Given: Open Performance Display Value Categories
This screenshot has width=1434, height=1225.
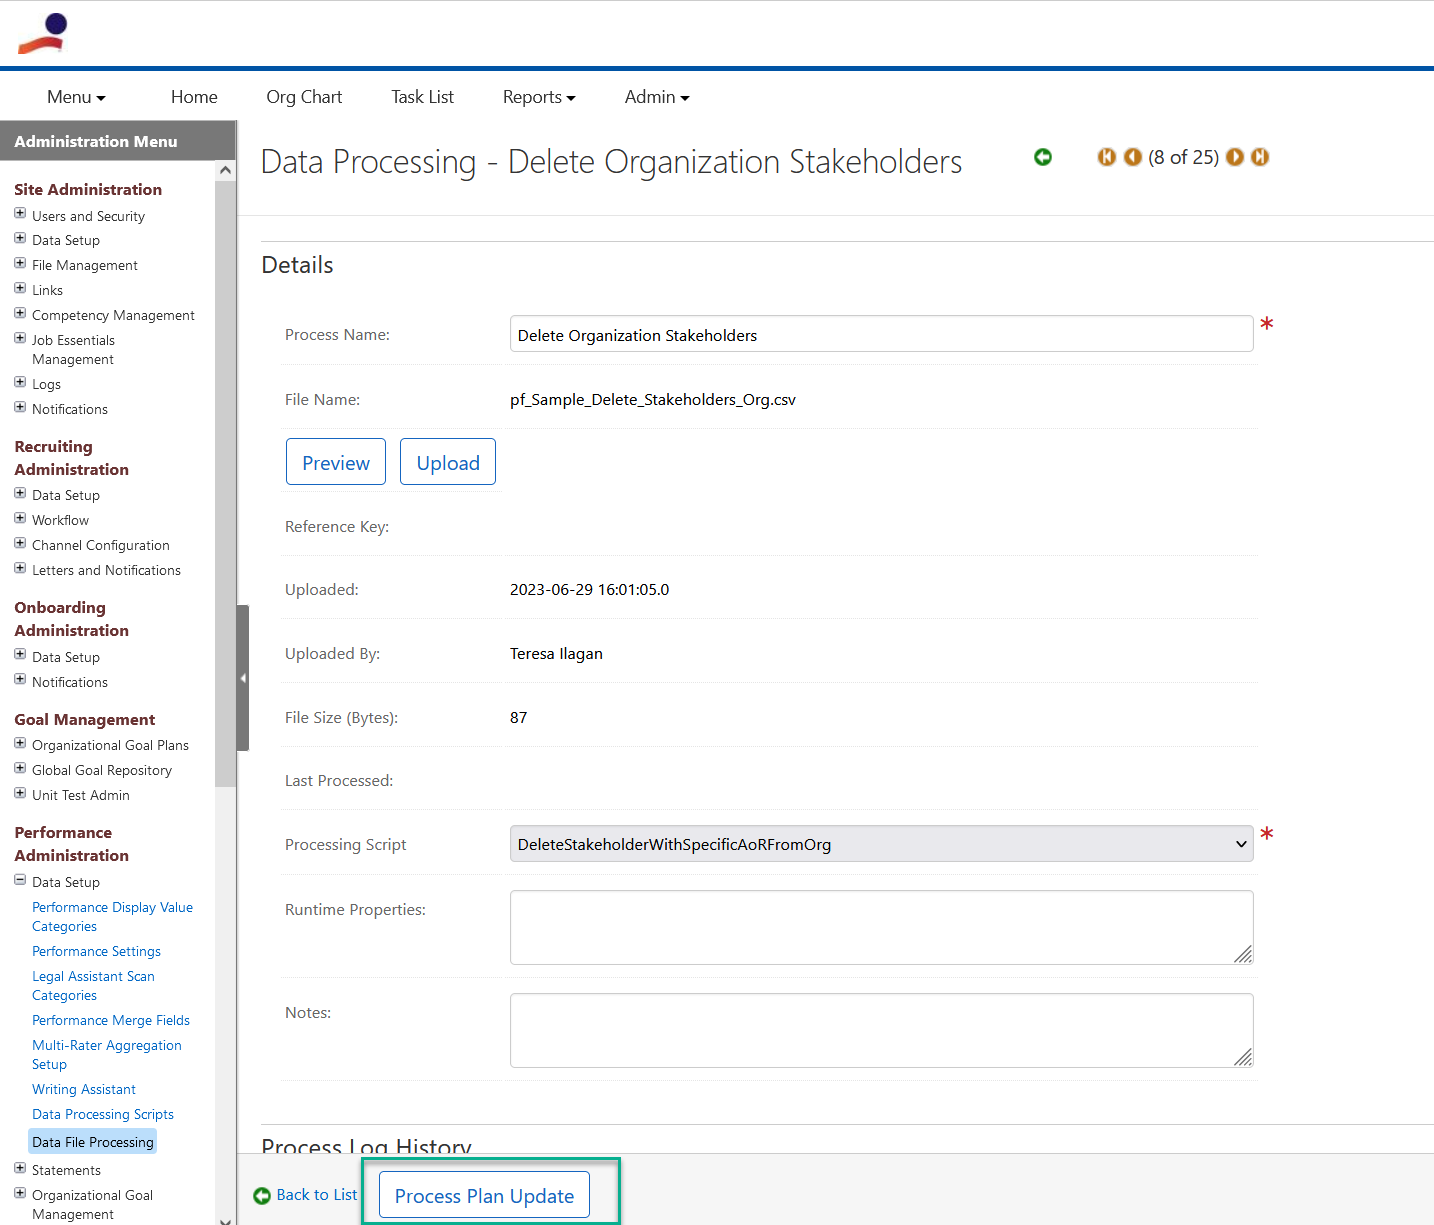Looking at the screenshot, I should pos(112,917).
